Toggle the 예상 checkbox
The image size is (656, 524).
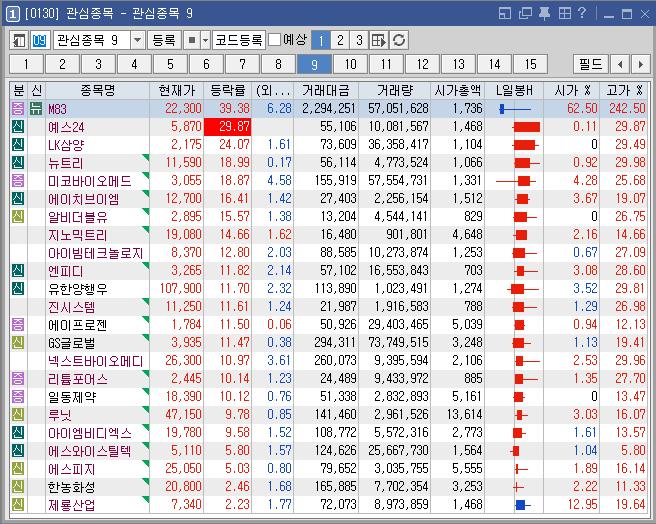coord(275,40)
